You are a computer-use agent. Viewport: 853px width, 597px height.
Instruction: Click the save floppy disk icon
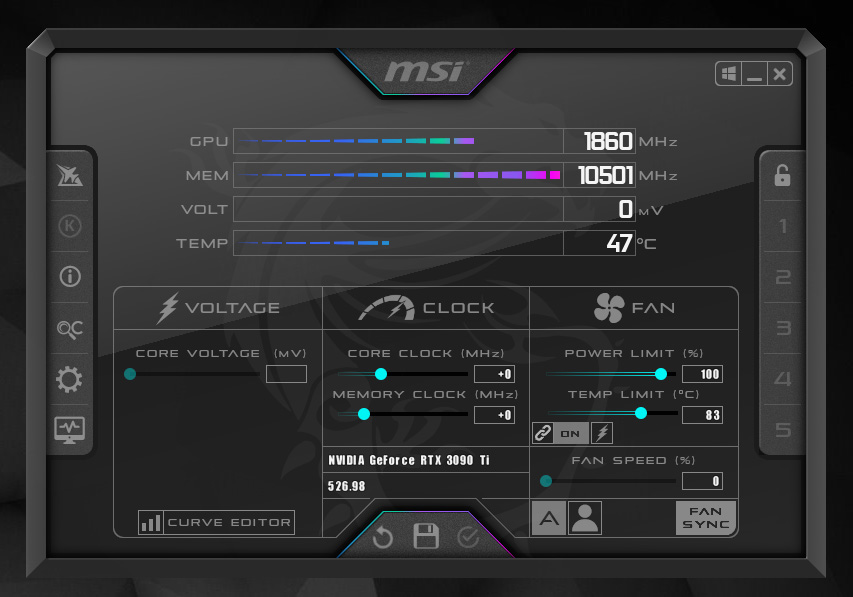(426, 536)
